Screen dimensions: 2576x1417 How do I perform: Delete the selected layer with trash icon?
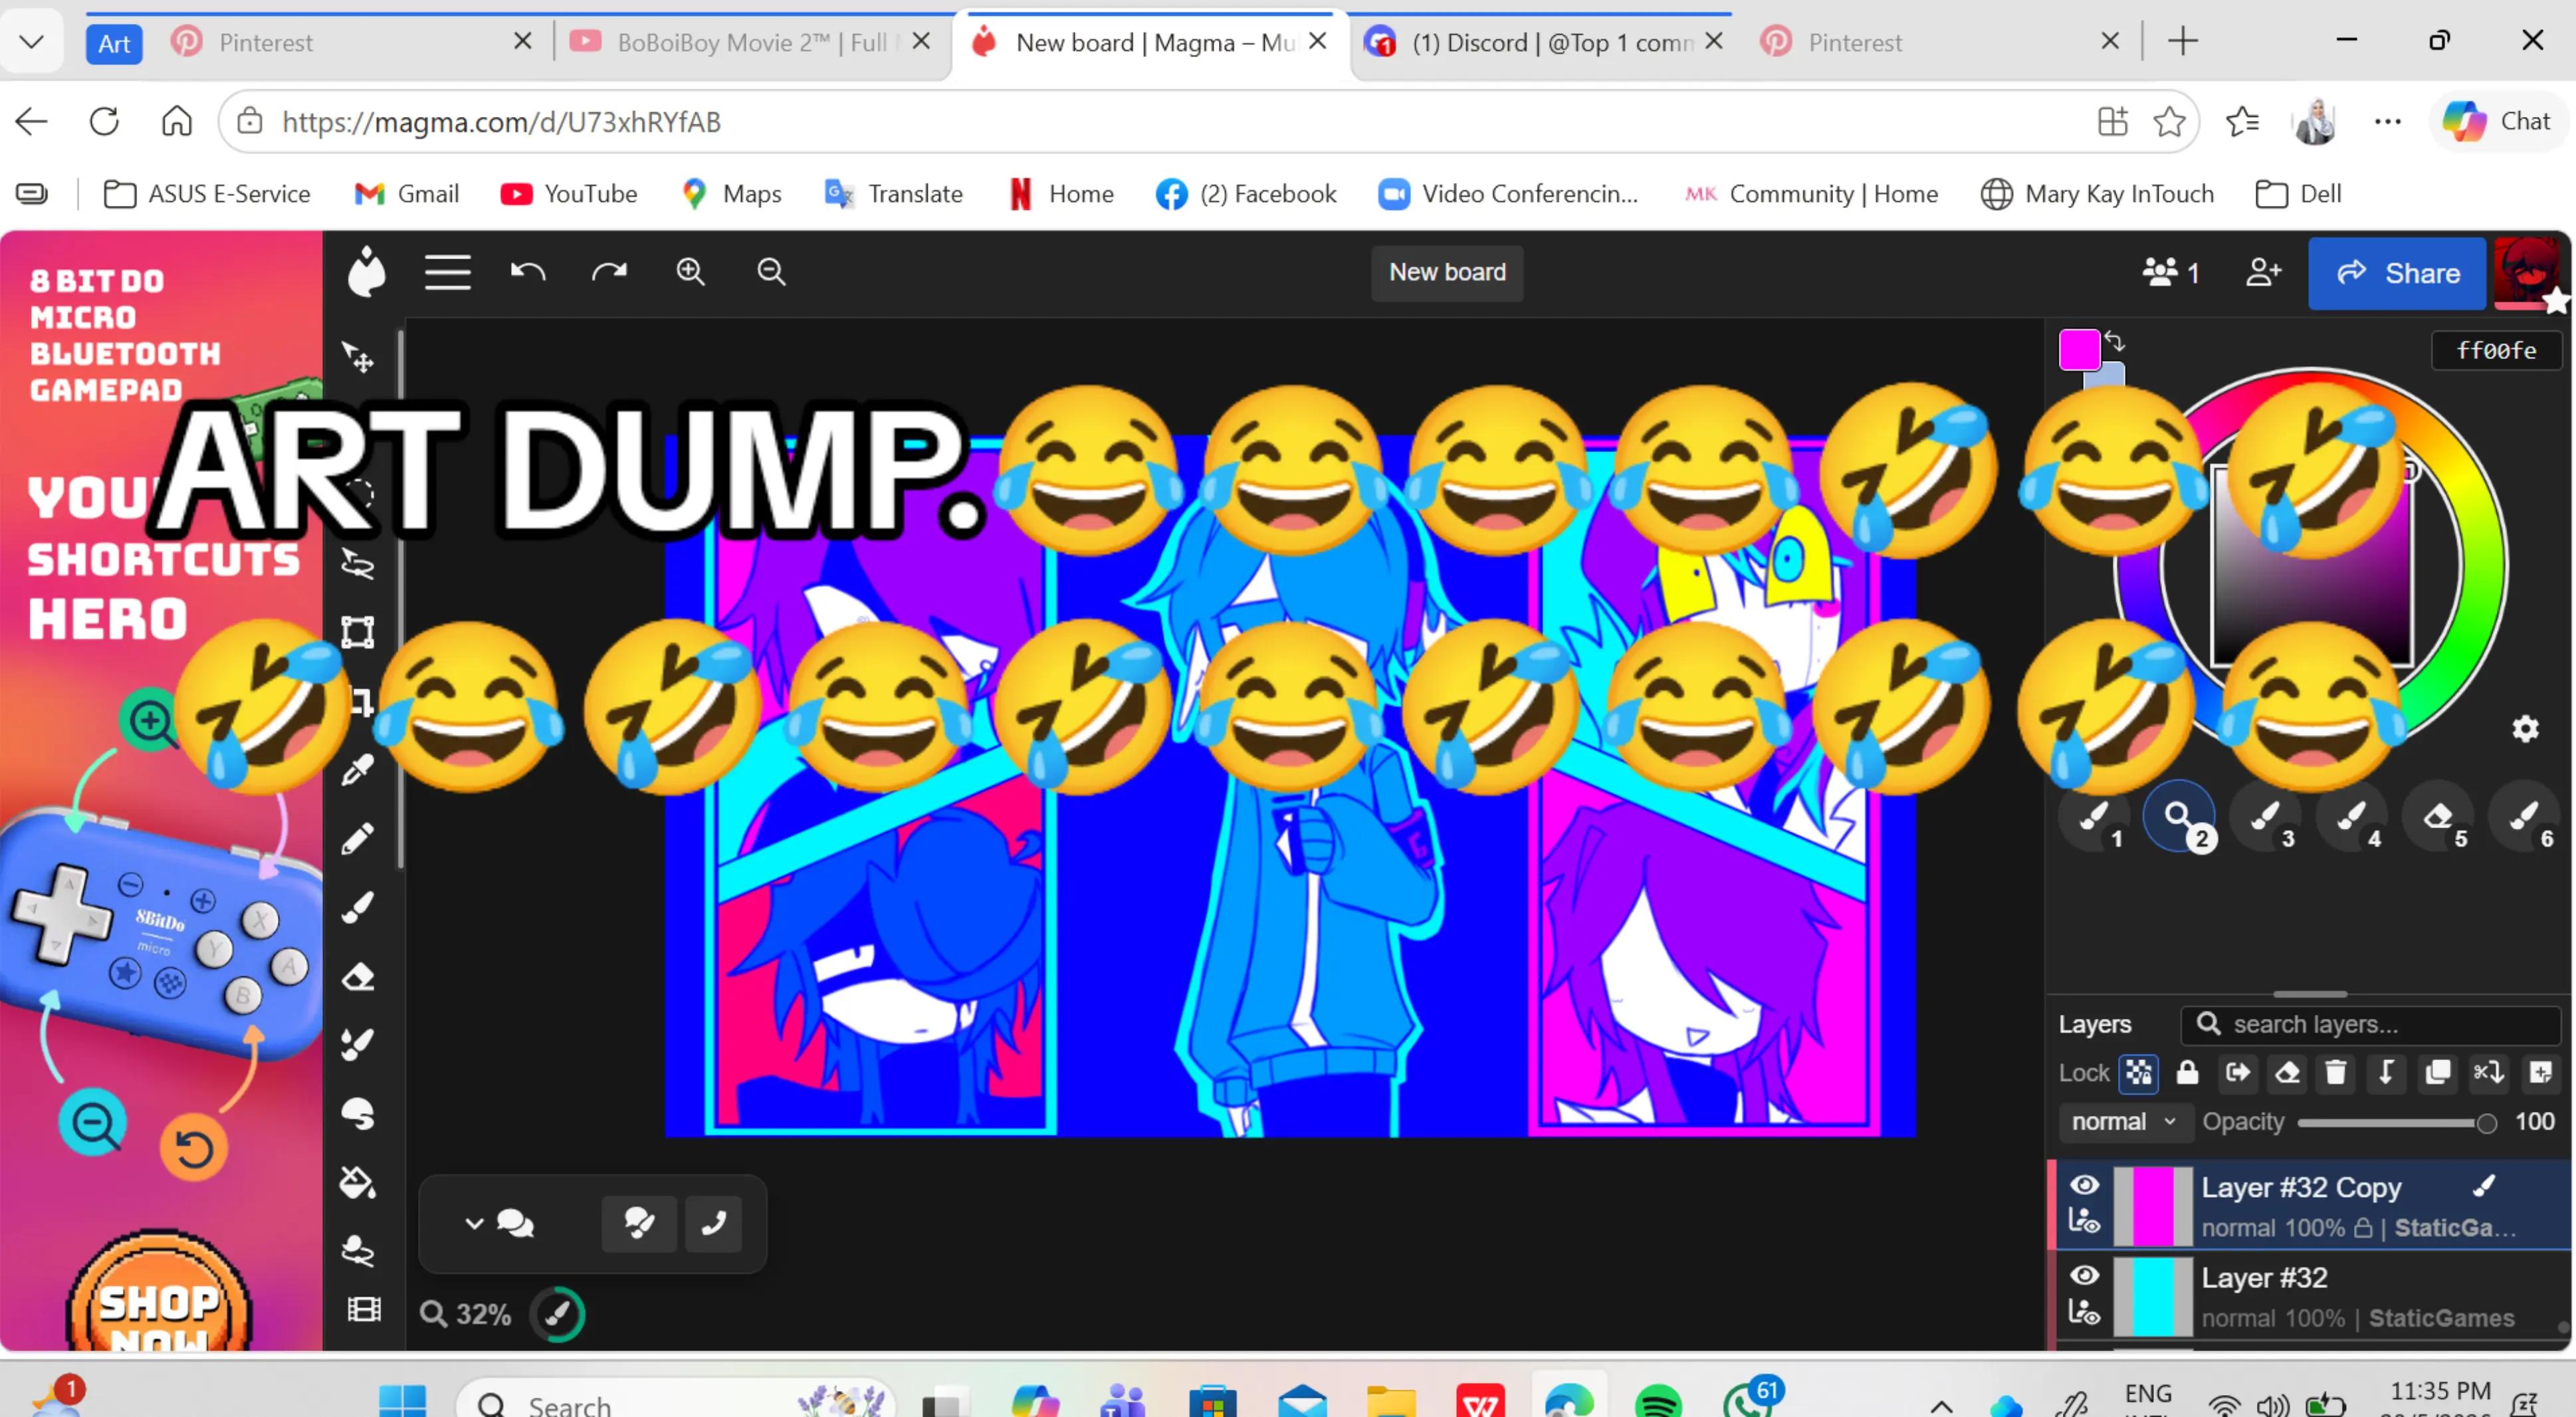tap(2336, 1073)
